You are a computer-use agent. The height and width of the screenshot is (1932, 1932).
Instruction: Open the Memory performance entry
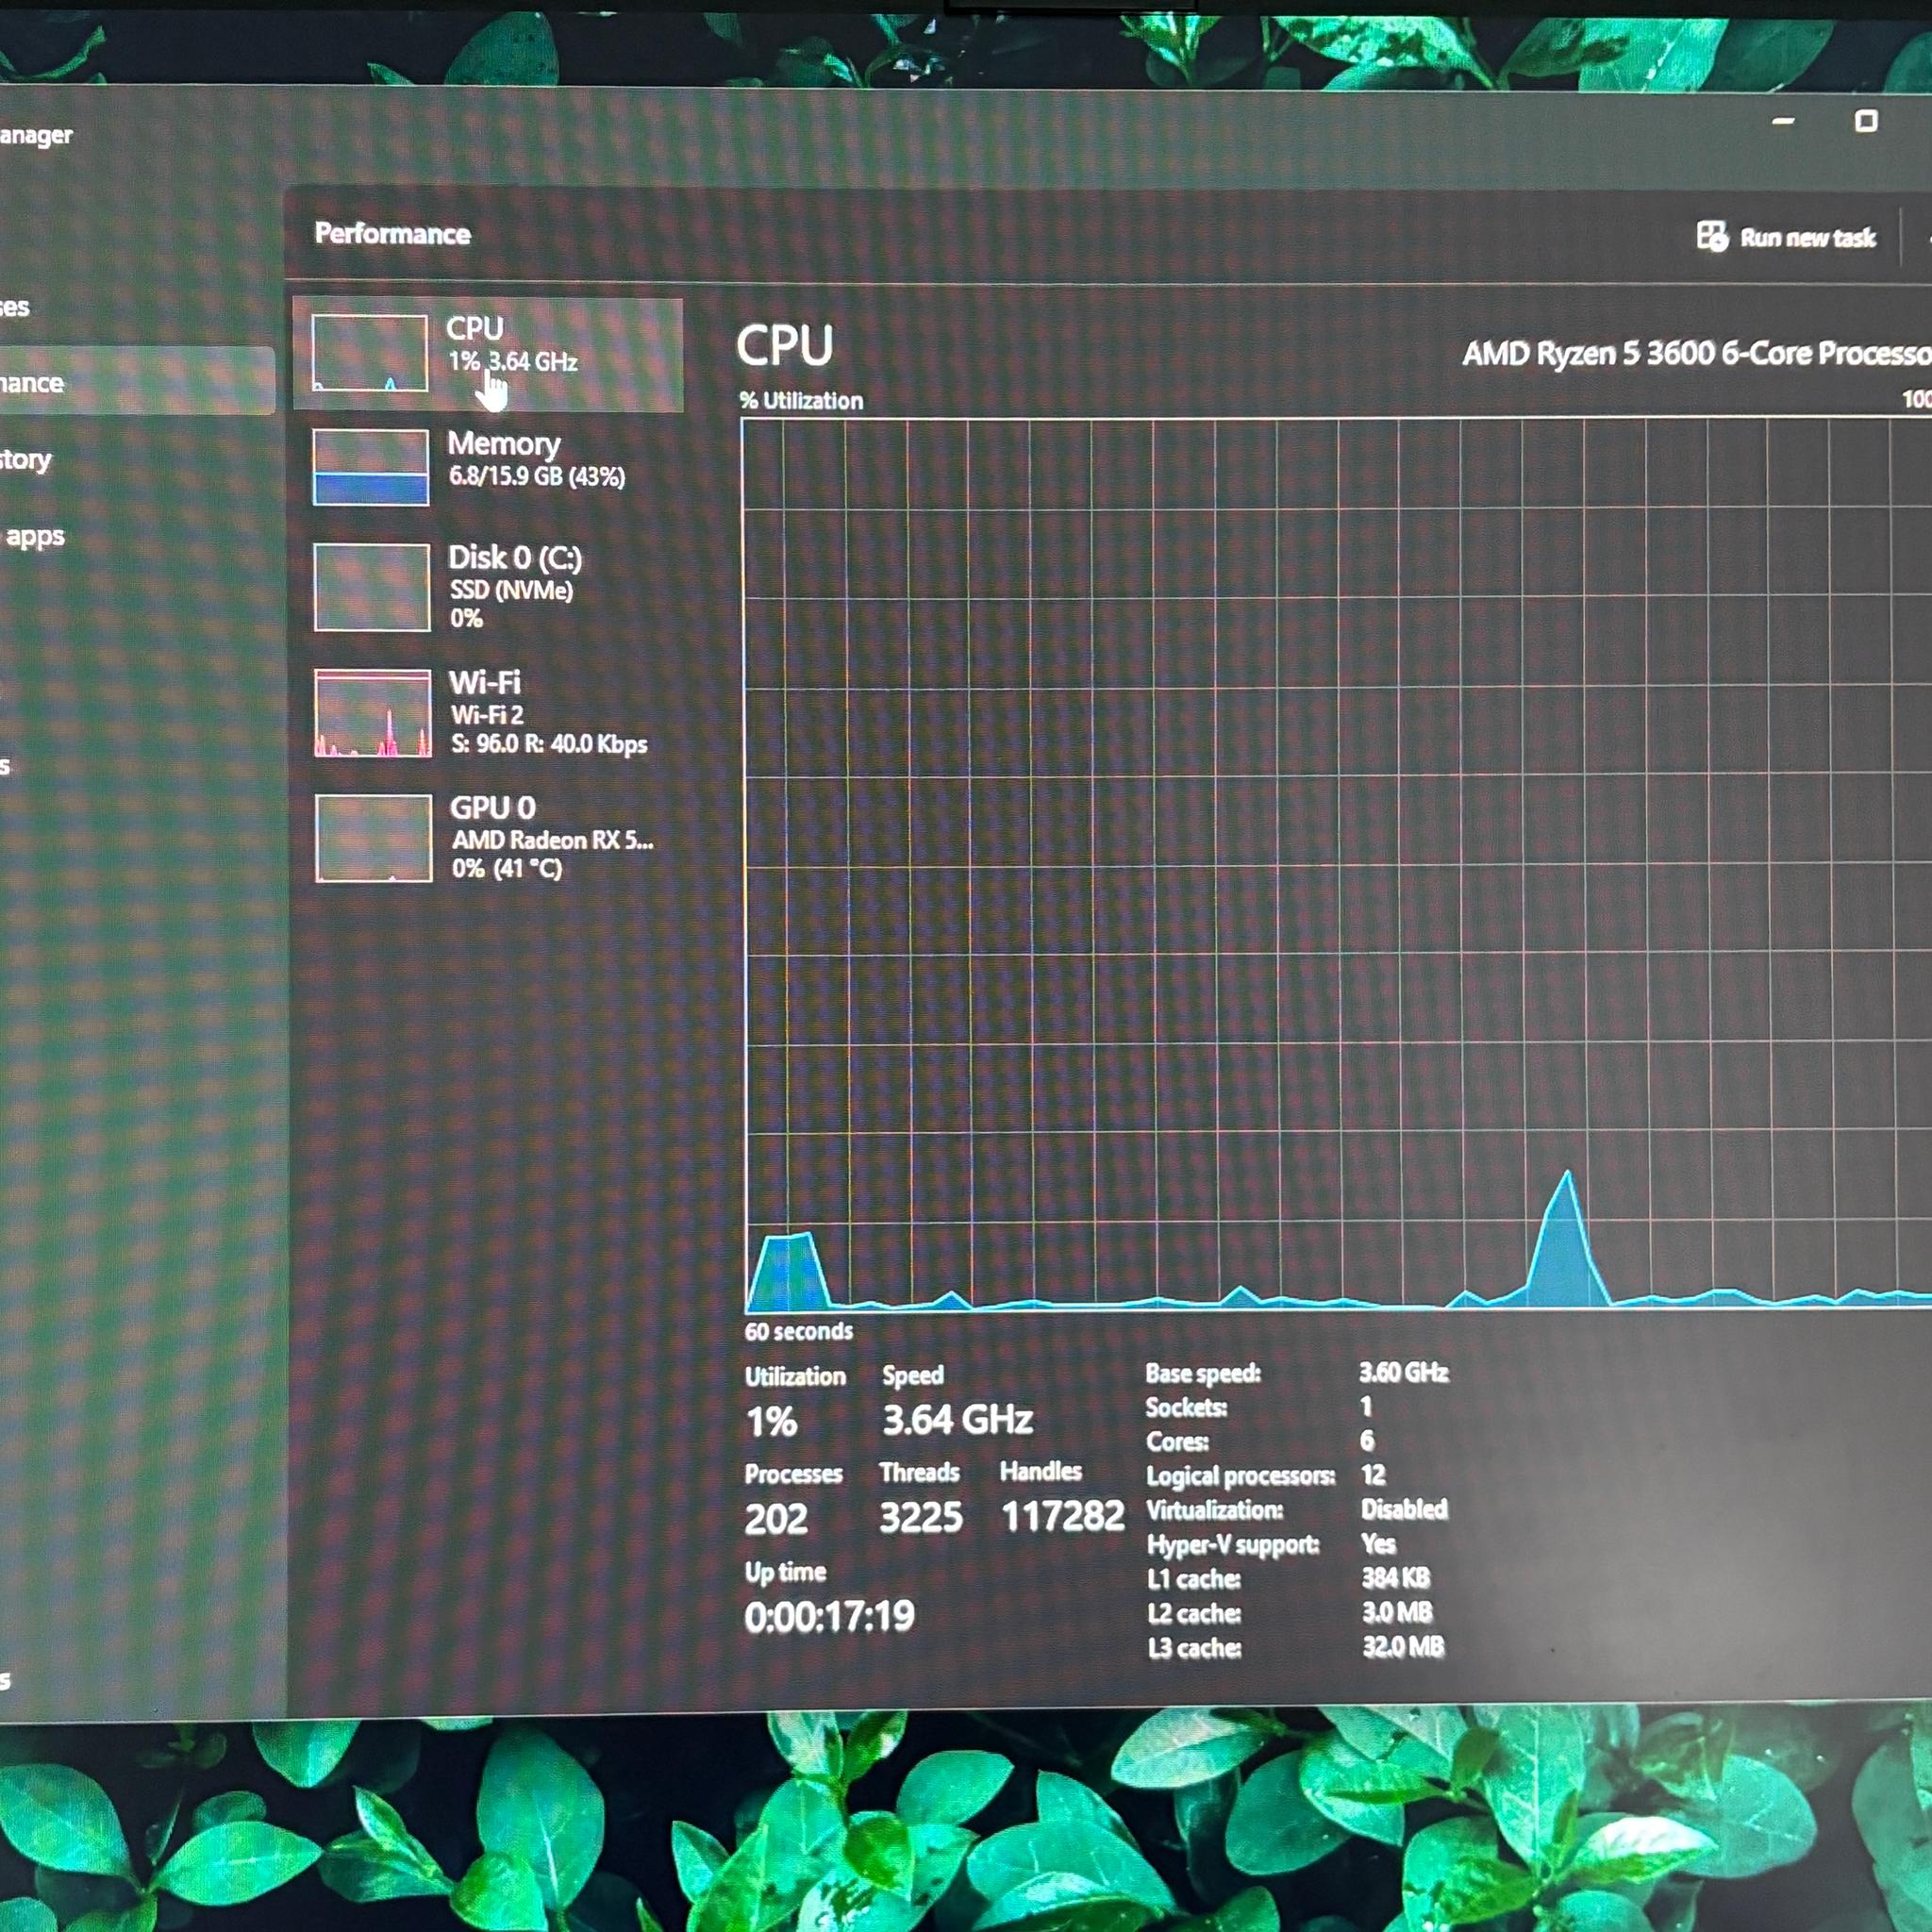488,467
